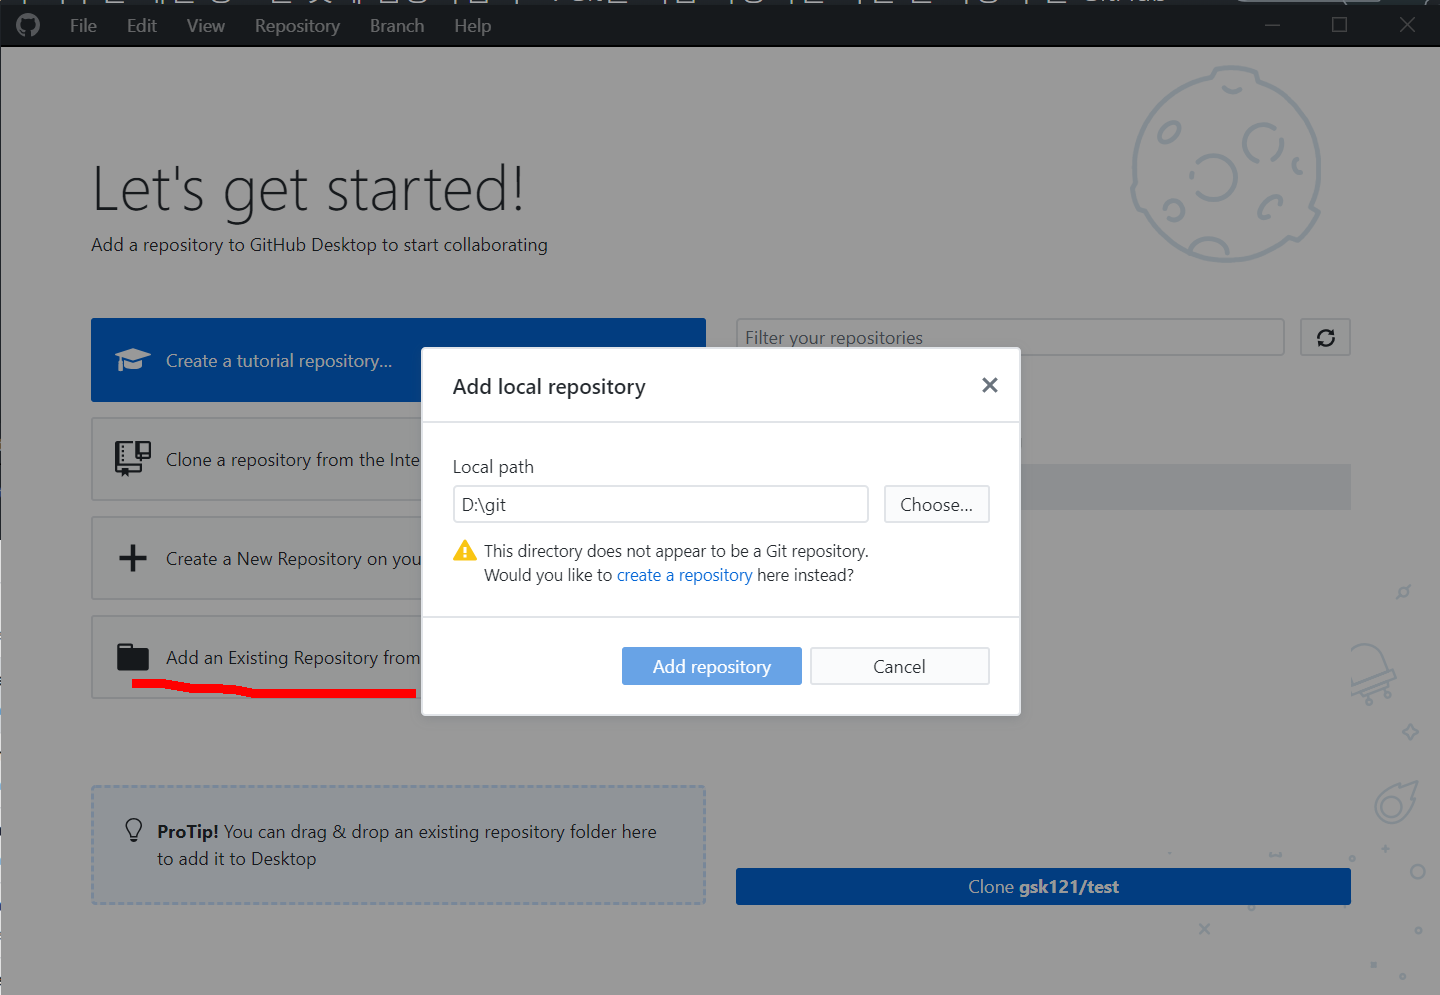Follow the create a repository link
The image size is (1440, 995).
[684, 575]
